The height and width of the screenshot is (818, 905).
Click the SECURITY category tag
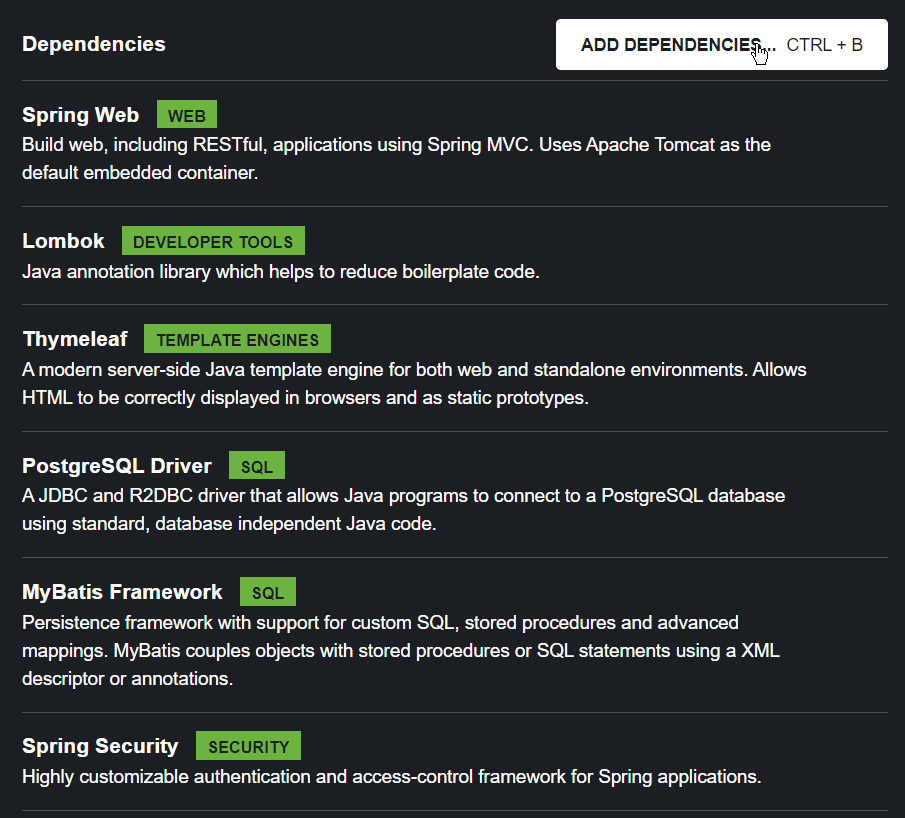pyautogui.click(x=248, y=746)
